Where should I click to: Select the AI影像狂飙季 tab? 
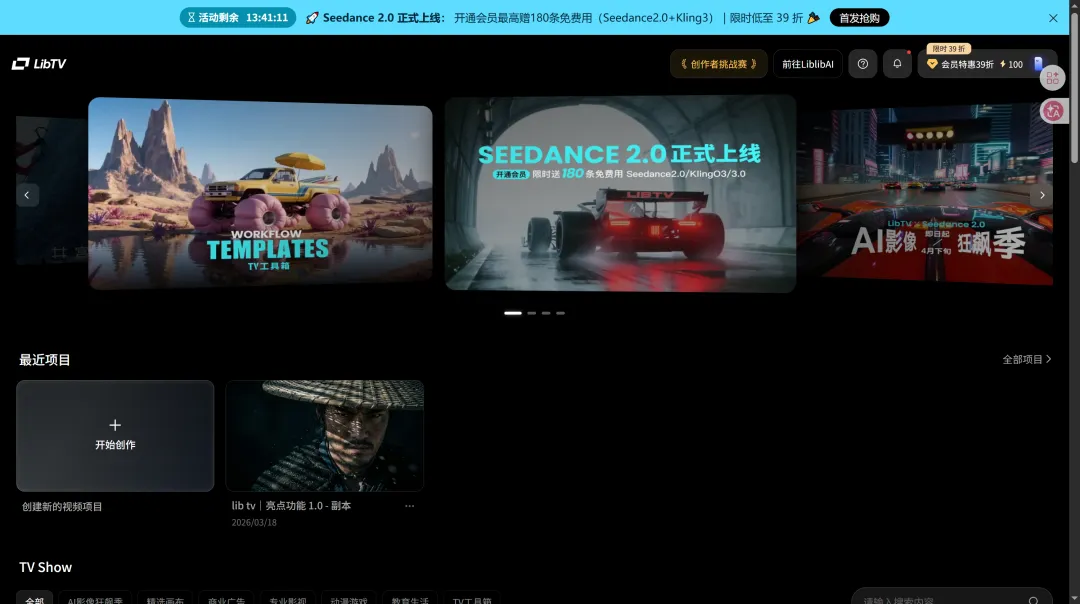coord(95,599)
